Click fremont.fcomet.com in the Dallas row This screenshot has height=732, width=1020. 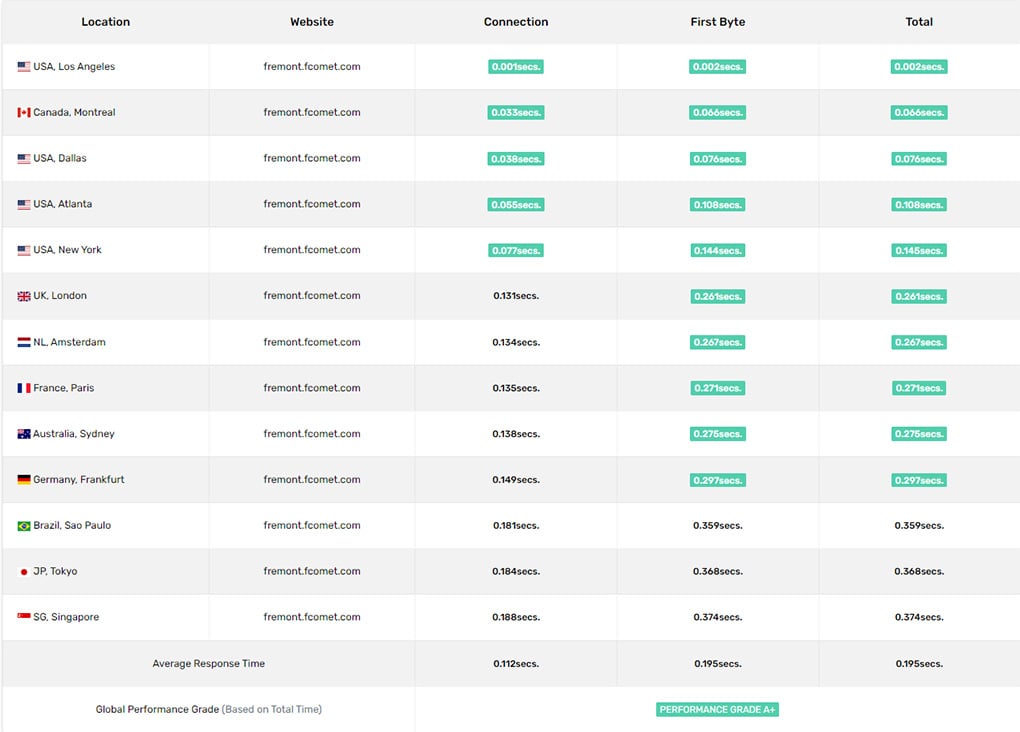click(x=312, y=158)
